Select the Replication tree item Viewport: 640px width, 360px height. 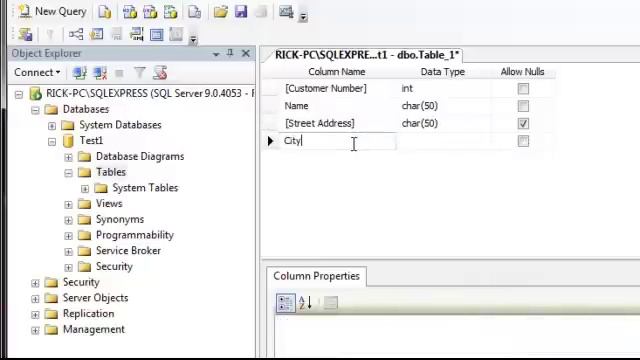tap(88, 313)
